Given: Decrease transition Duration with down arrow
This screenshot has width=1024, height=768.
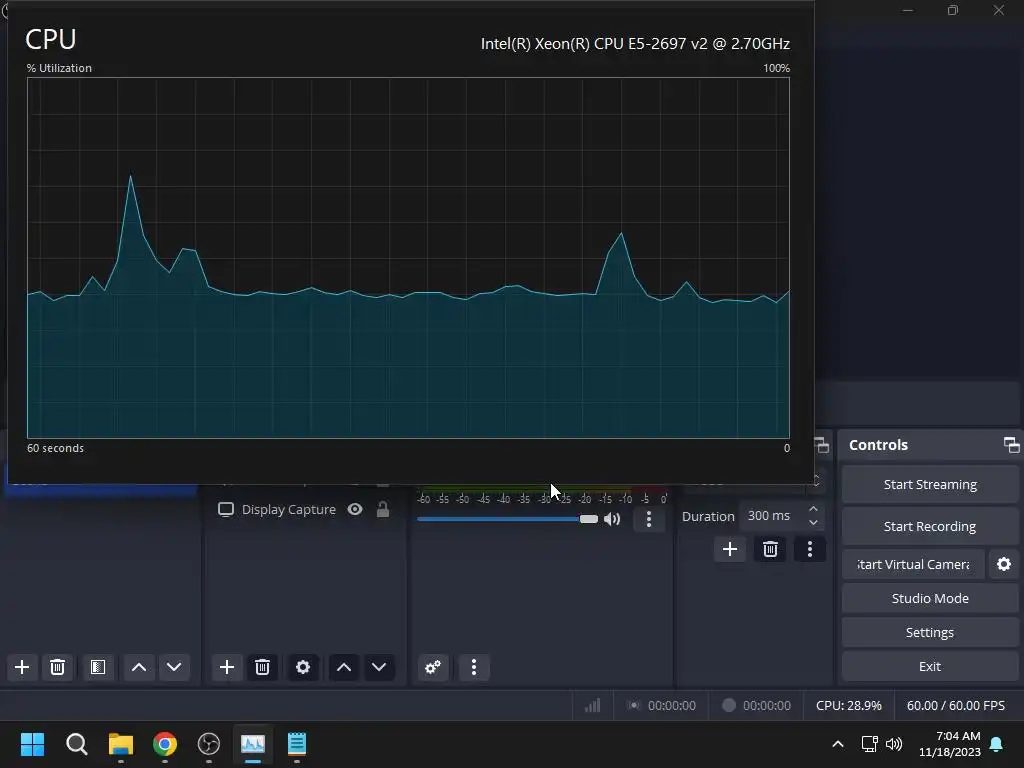Looking at the screenshot, I should 813,522.
